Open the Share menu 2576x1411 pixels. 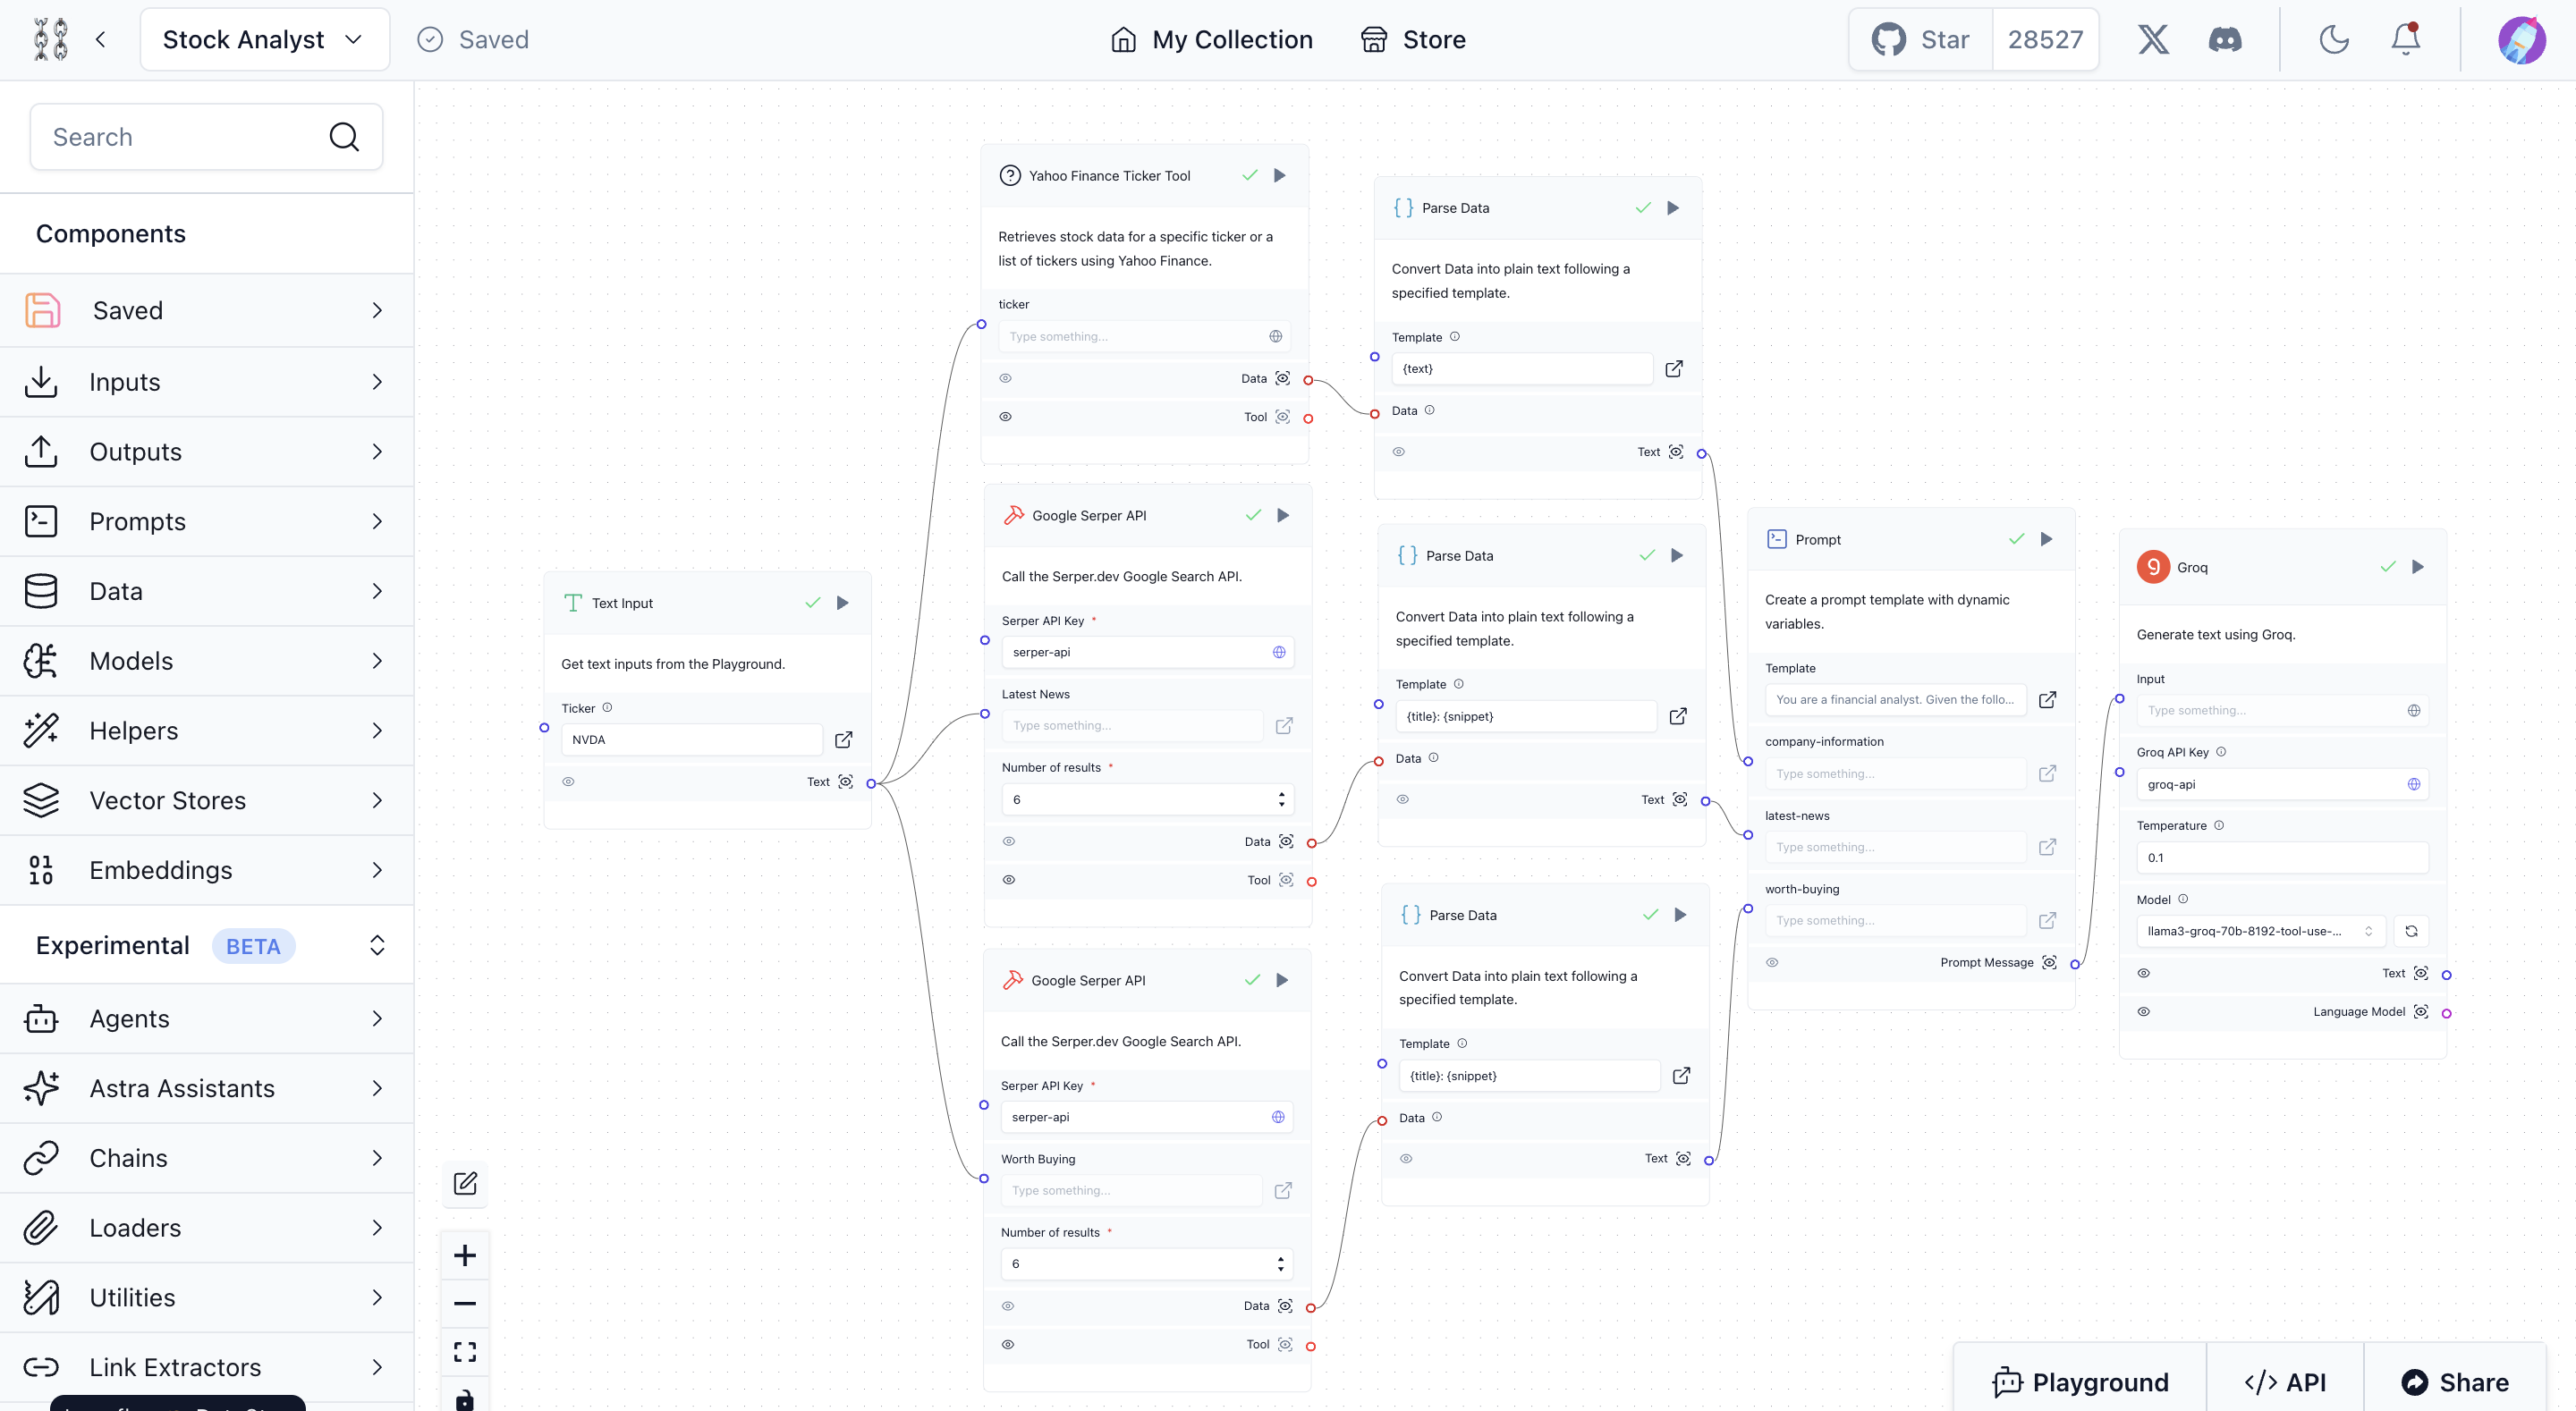(x=2455, y=1382)
